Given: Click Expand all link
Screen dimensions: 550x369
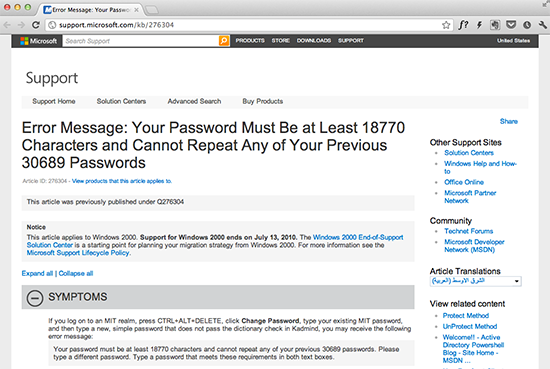Looking at the screenshot, I should (x=37, y=273).
